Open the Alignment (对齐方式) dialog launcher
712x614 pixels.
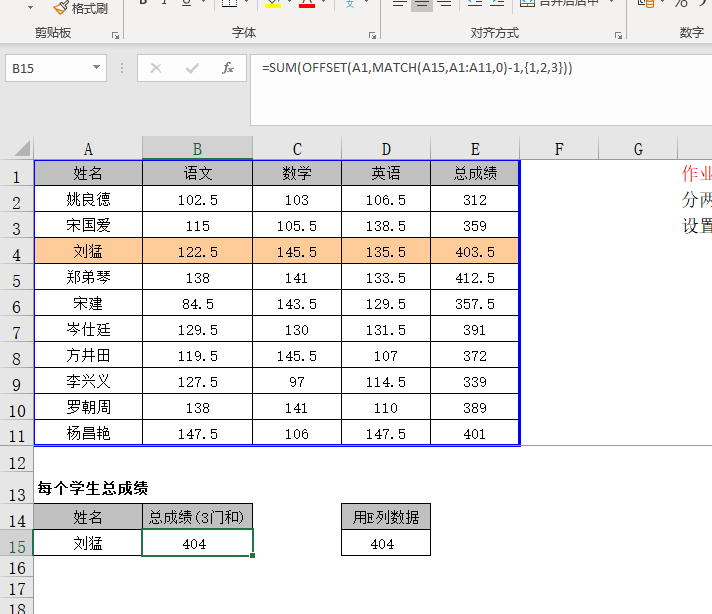pyautogui.click(x=618, y=35)
